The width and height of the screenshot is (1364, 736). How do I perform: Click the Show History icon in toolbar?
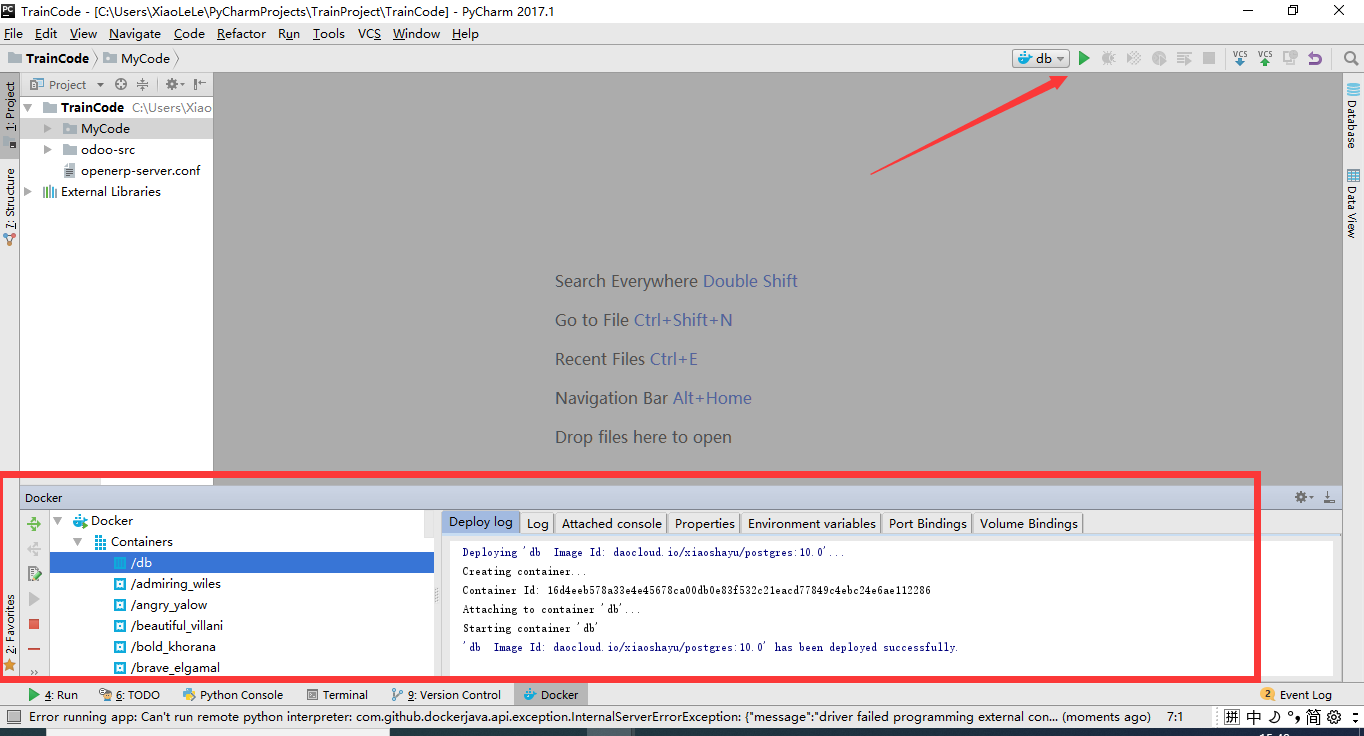[1290, 58]
